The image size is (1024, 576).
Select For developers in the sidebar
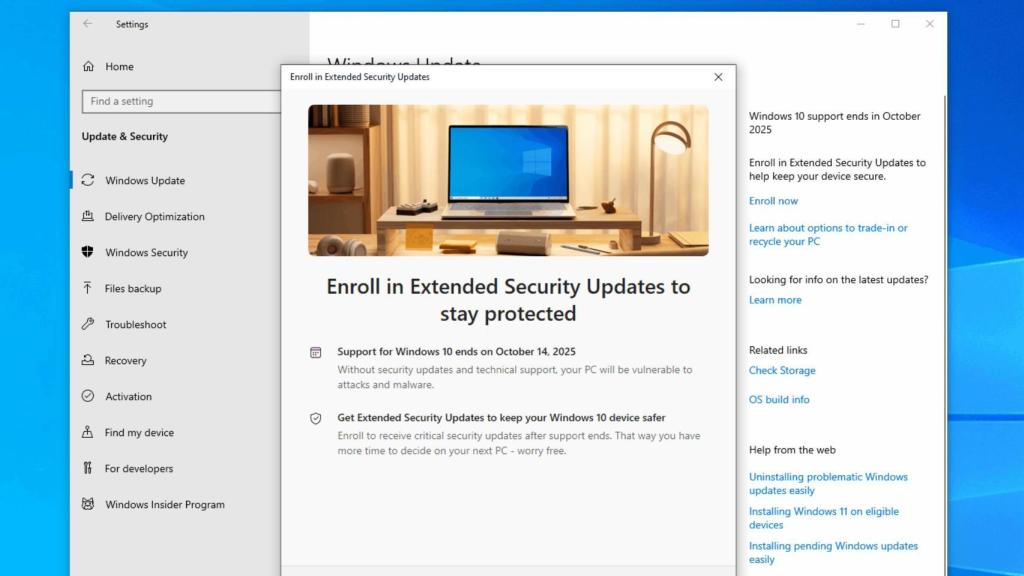coord(138,468)
